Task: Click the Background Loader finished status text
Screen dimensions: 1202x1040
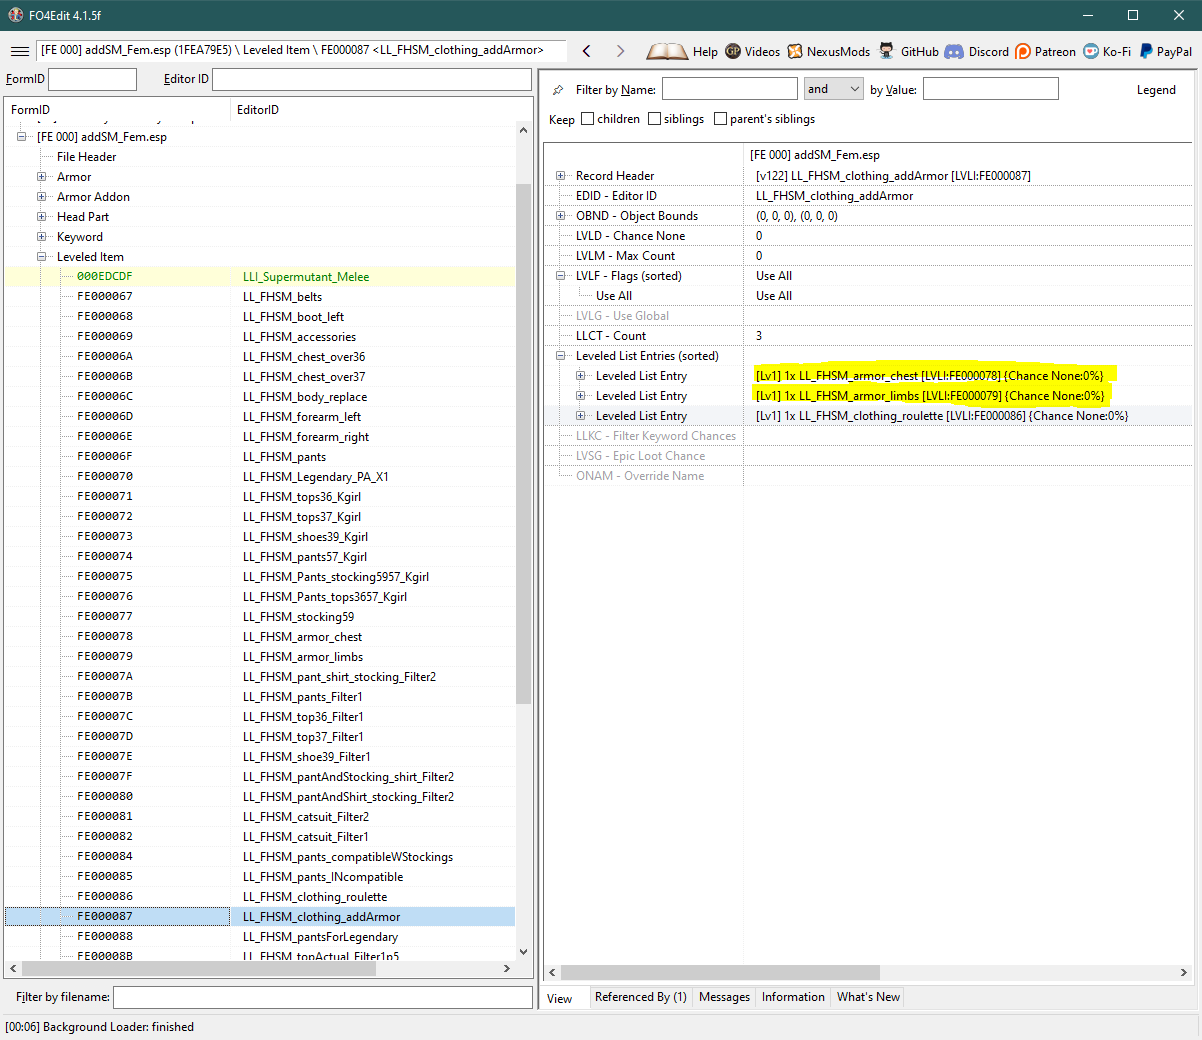Action: pos(99,1027)
